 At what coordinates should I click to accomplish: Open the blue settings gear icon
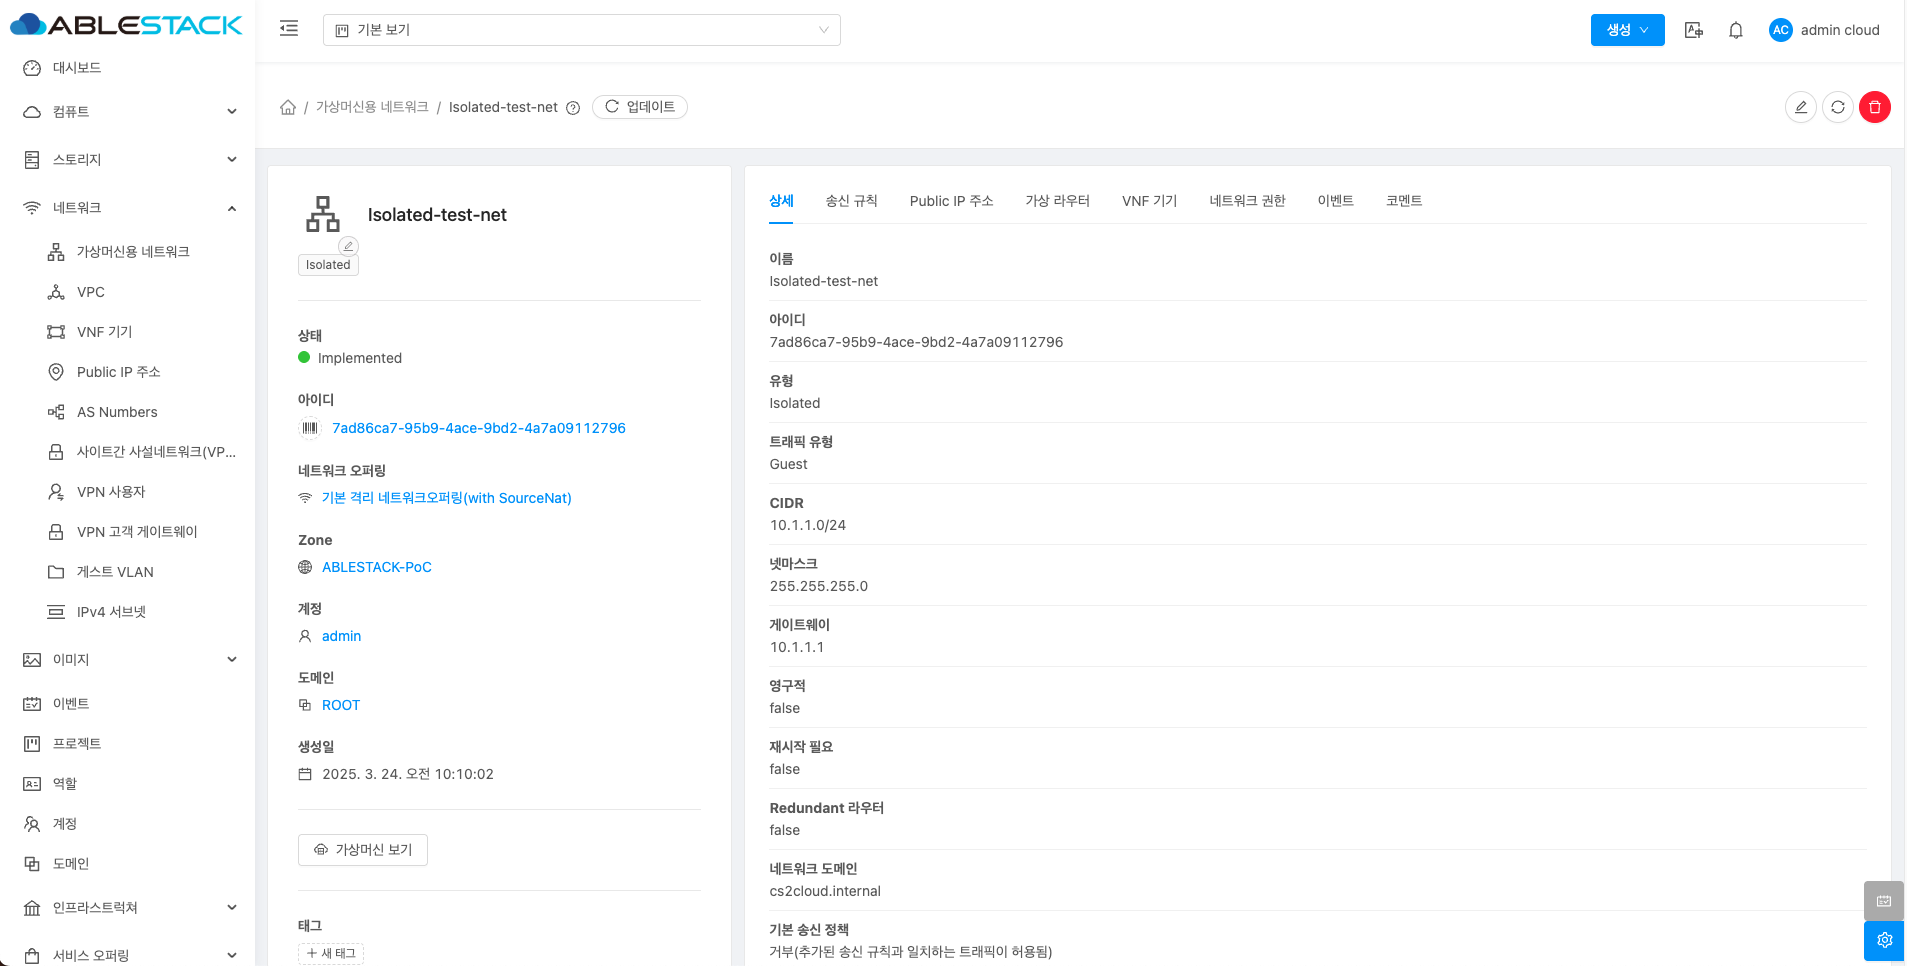(x=1884, y=940)
